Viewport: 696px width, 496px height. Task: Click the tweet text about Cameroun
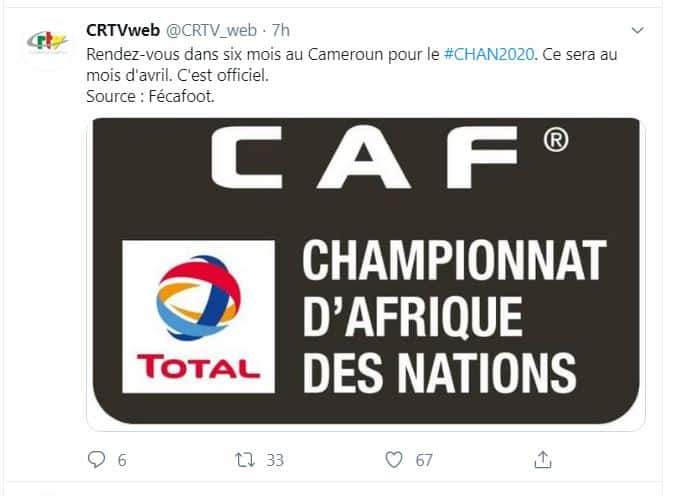[x=352, y=65]
